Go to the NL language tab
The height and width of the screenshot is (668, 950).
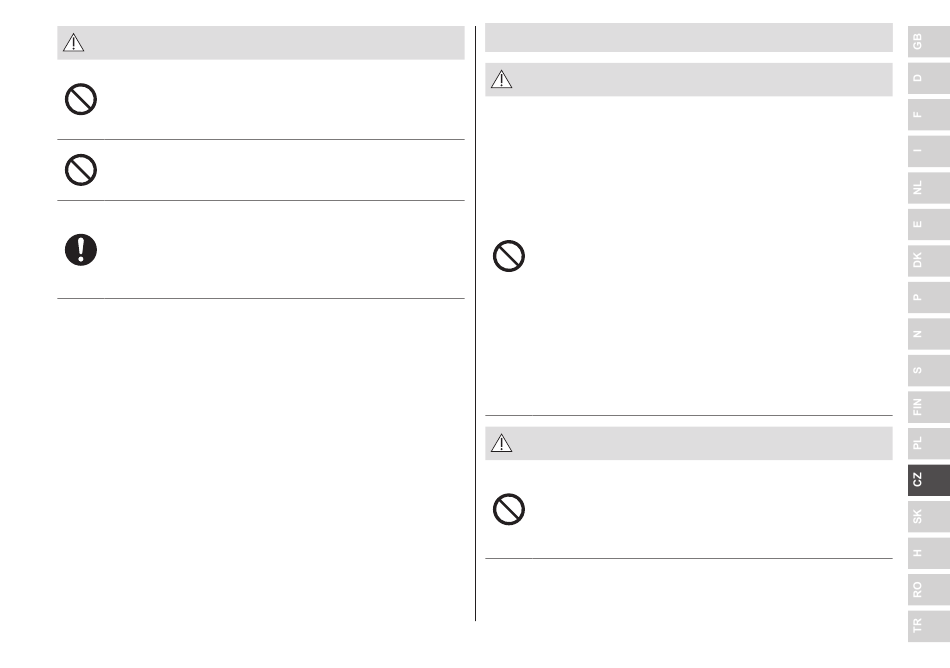point(929,188)
